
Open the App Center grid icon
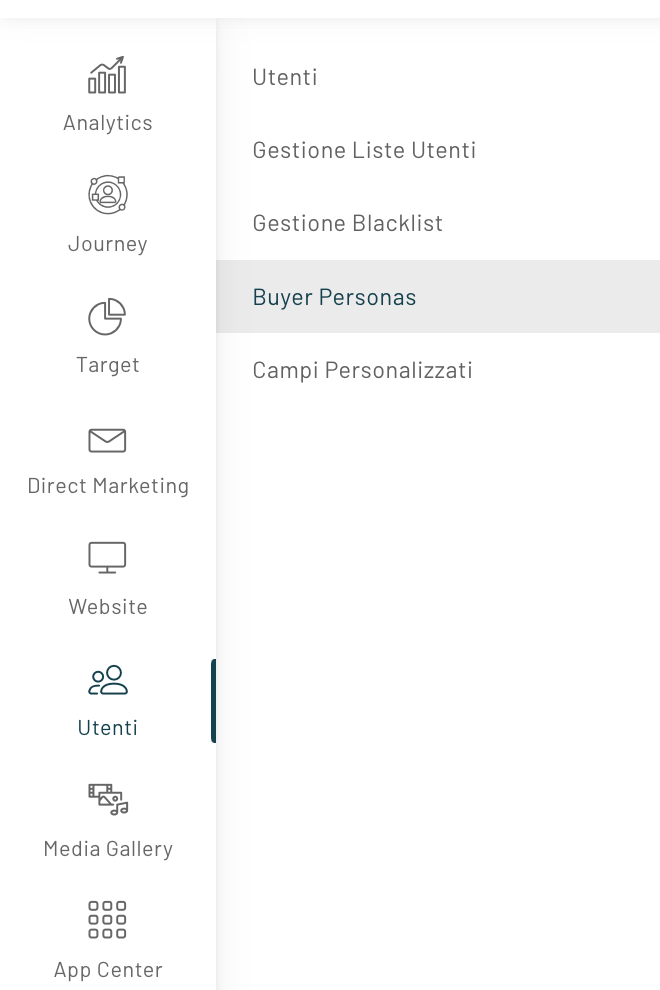pyautogui.click(x=107, y=920)
